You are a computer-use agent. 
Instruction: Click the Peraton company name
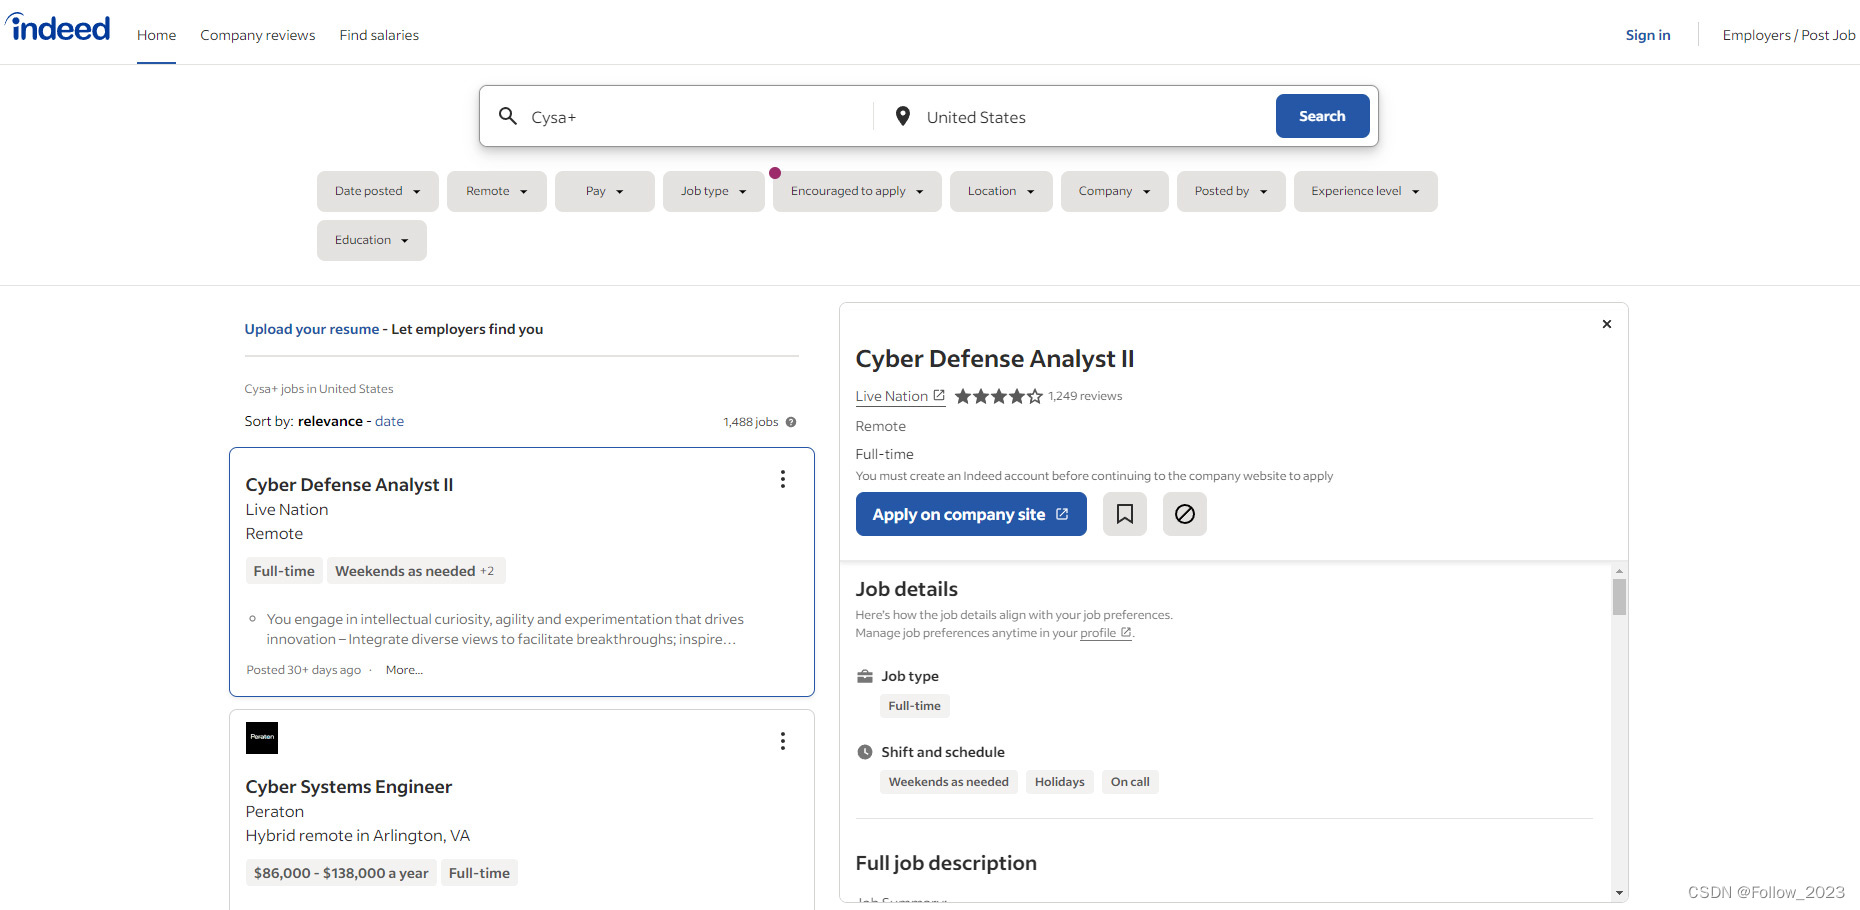[x=275, y=812]
